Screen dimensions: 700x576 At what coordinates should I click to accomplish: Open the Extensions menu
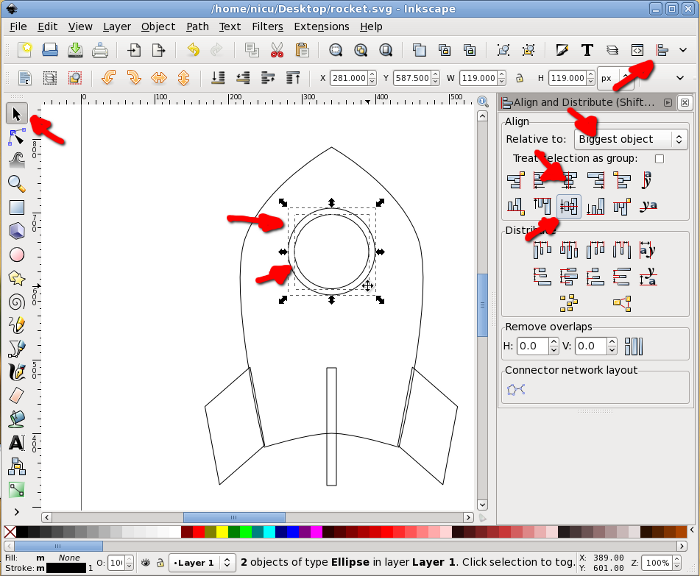pos(321,27)
